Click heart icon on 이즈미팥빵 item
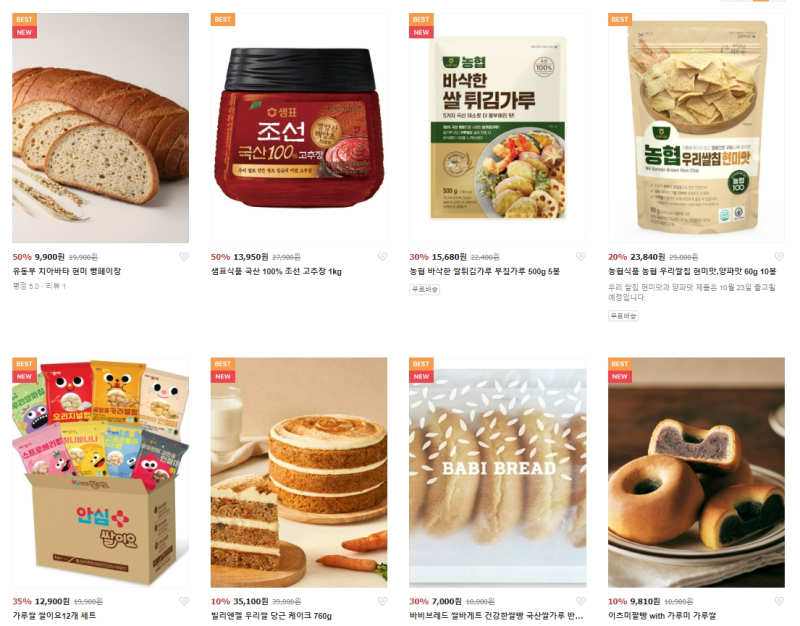 (x=779, y=601)
